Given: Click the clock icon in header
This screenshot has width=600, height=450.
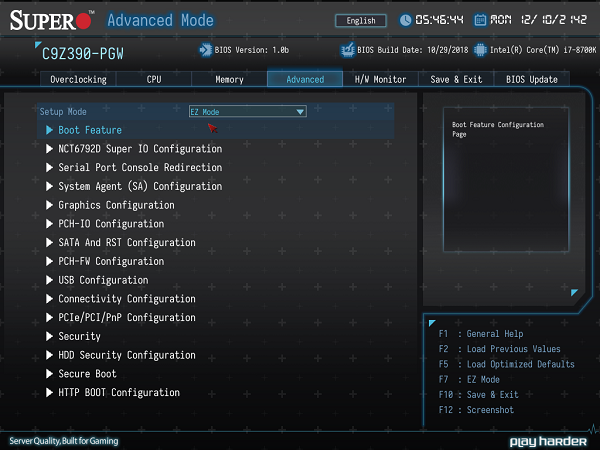Looking at the screenshot, I should (406, 20).
